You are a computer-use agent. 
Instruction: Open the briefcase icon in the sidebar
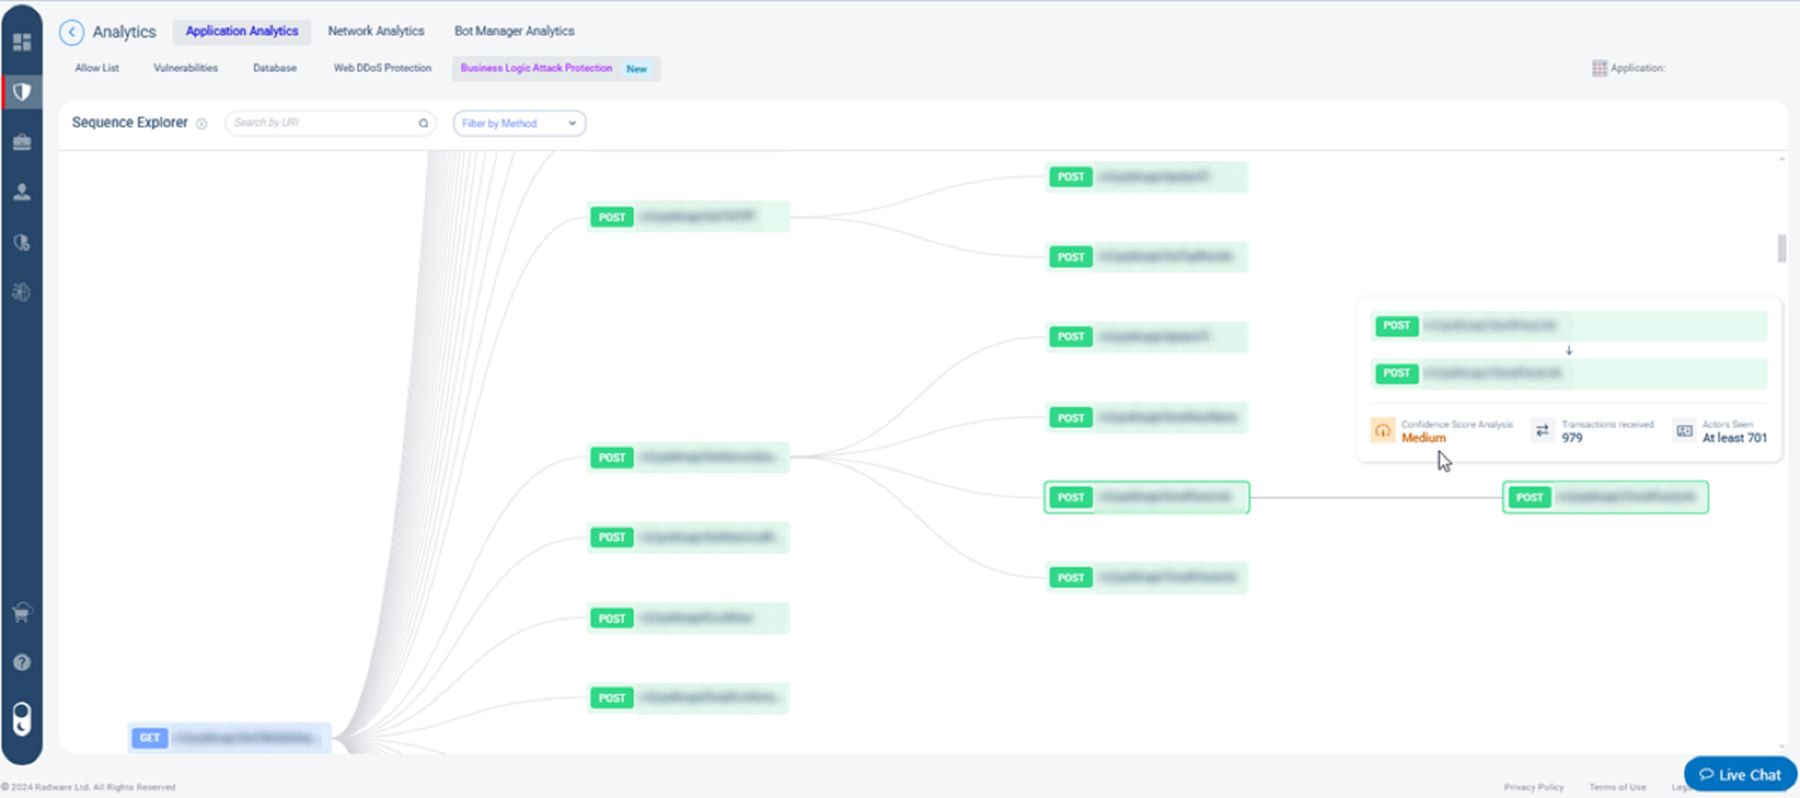point(22,142)
